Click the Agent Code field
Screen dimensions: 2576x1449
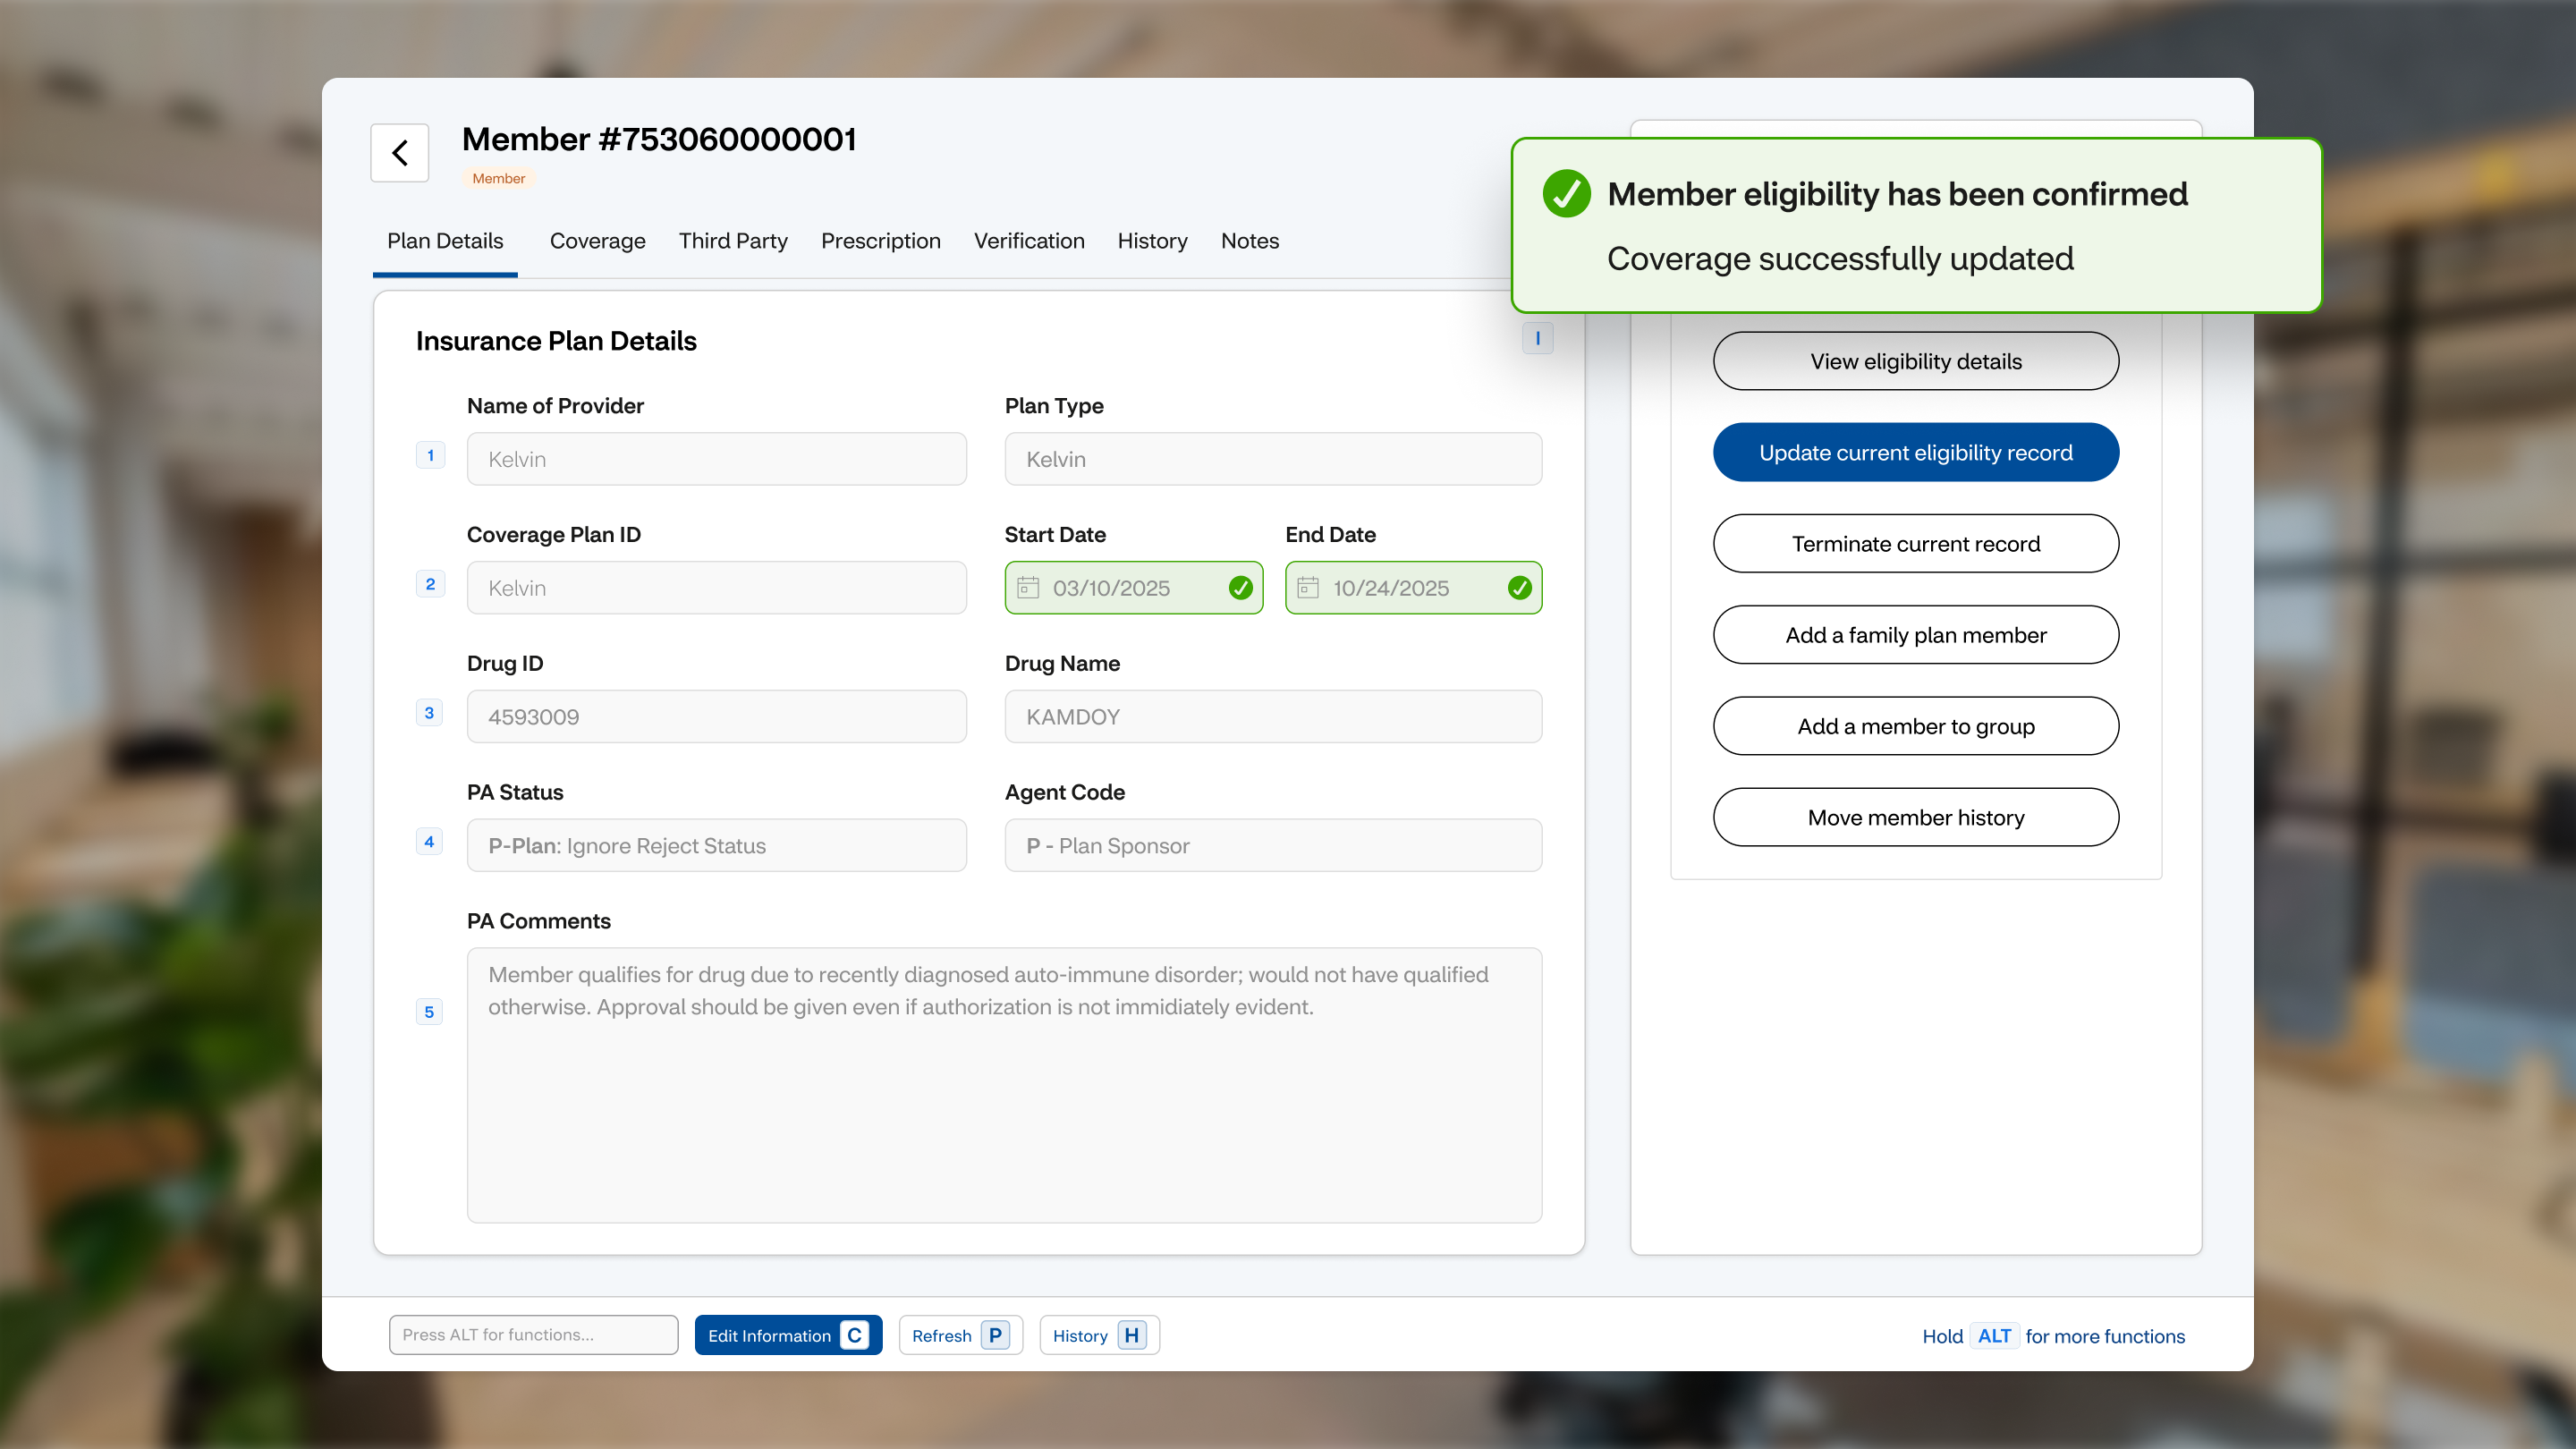click(x=1273, y=845)
